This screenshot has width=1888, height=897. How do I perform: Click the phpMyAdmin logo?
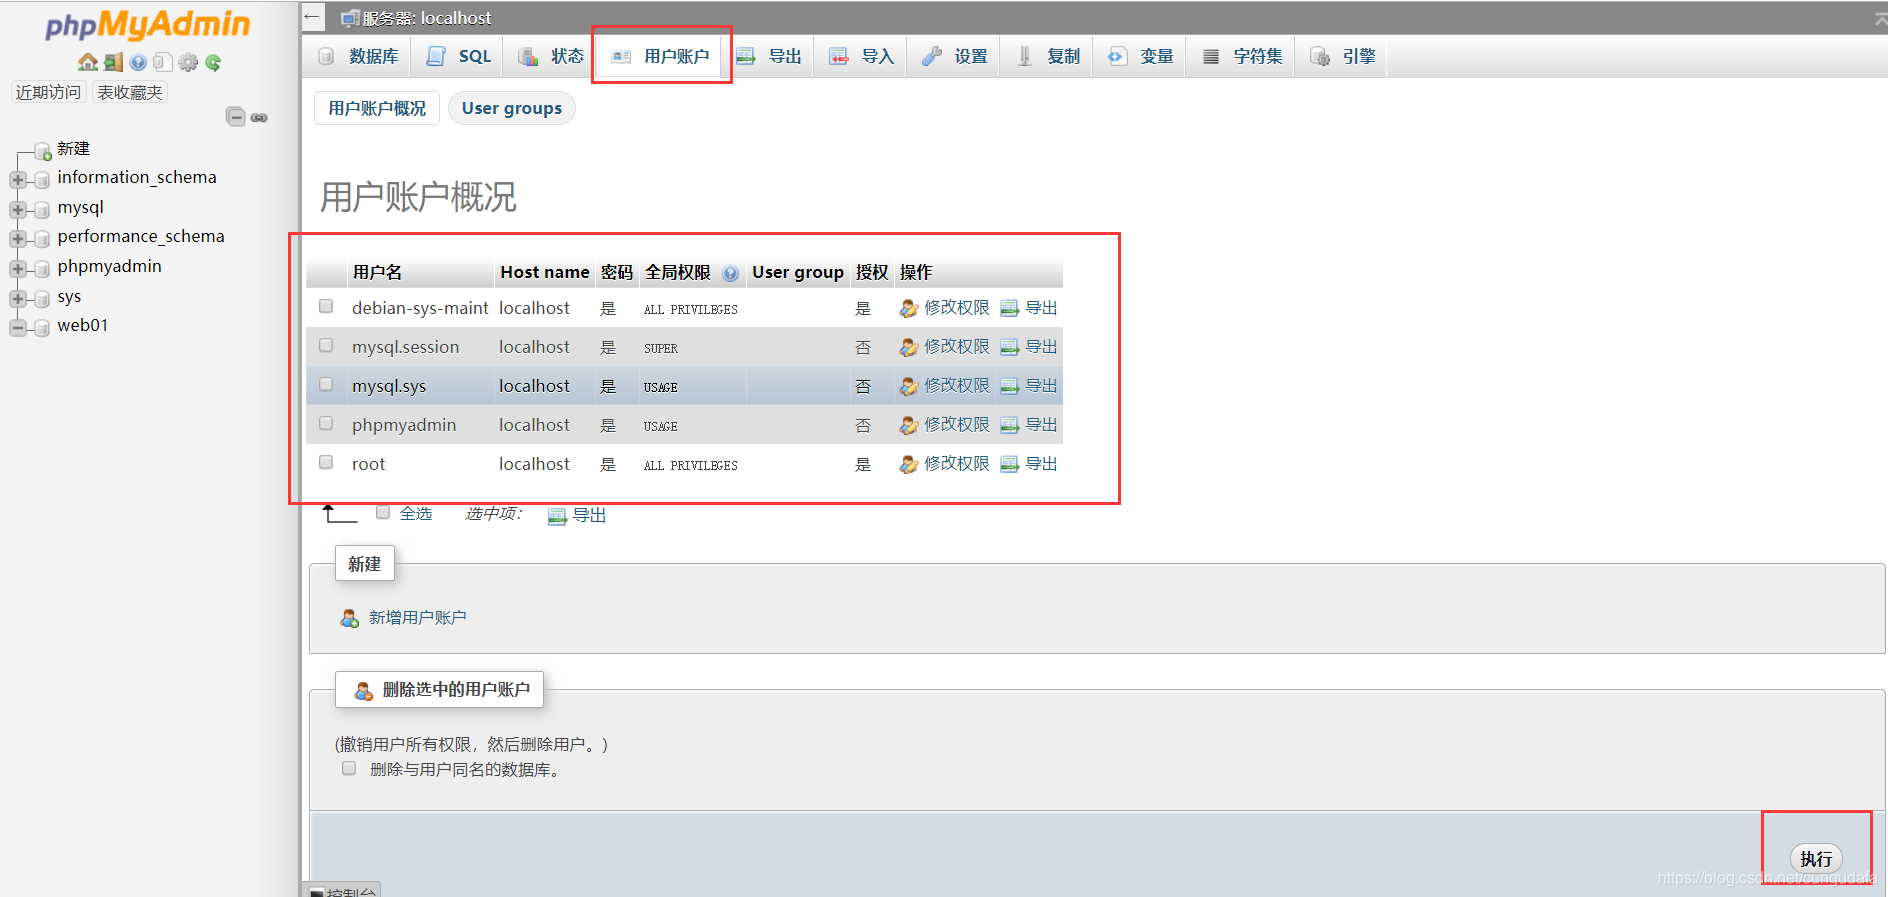pyautogui.click(x=148, y=24)
